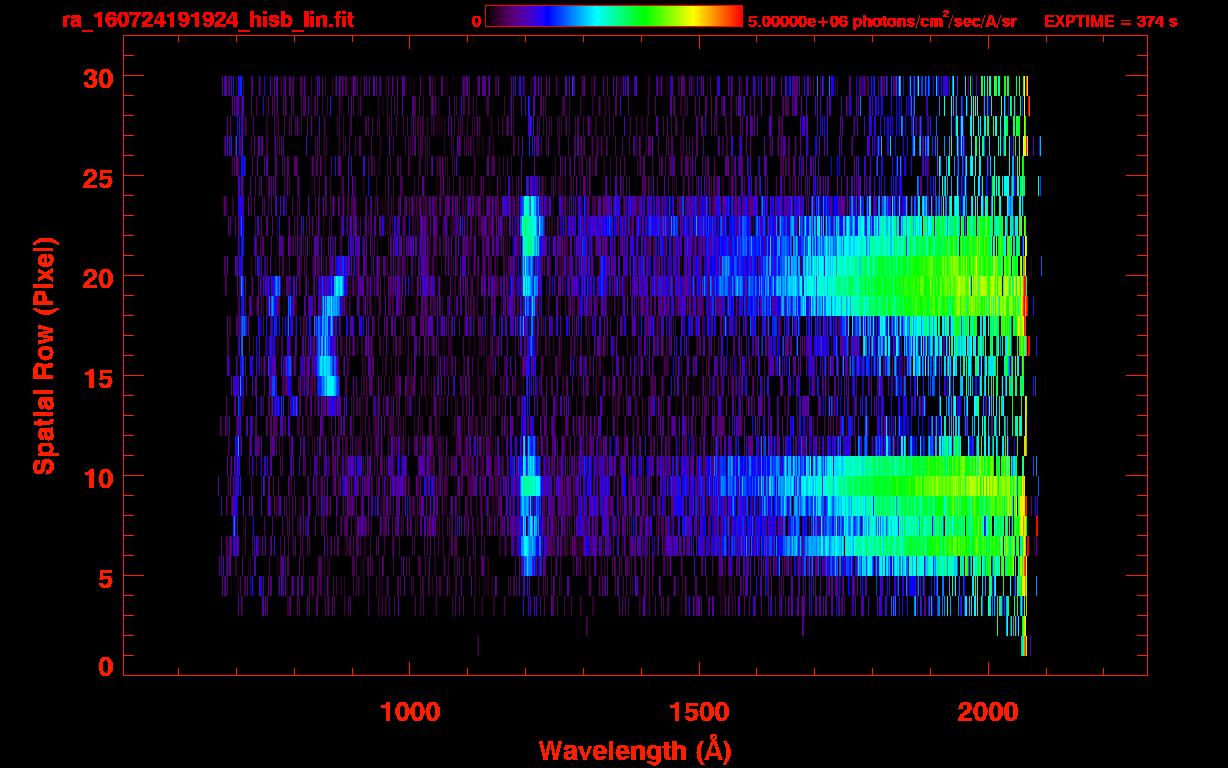
Task: Select the Spatial Row (Pixel) axis label
Action: [44, 356]
